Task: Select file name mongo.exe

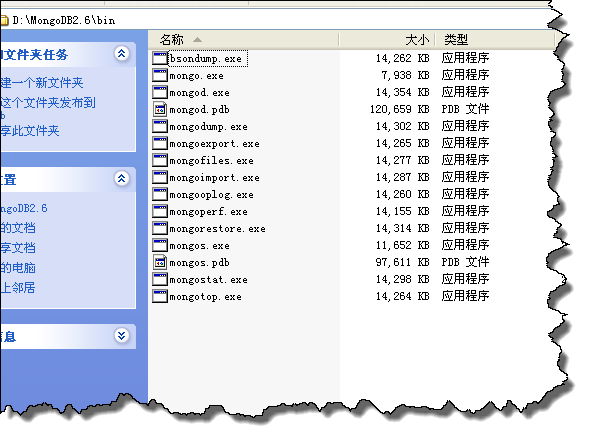Action: click(197, 76)
